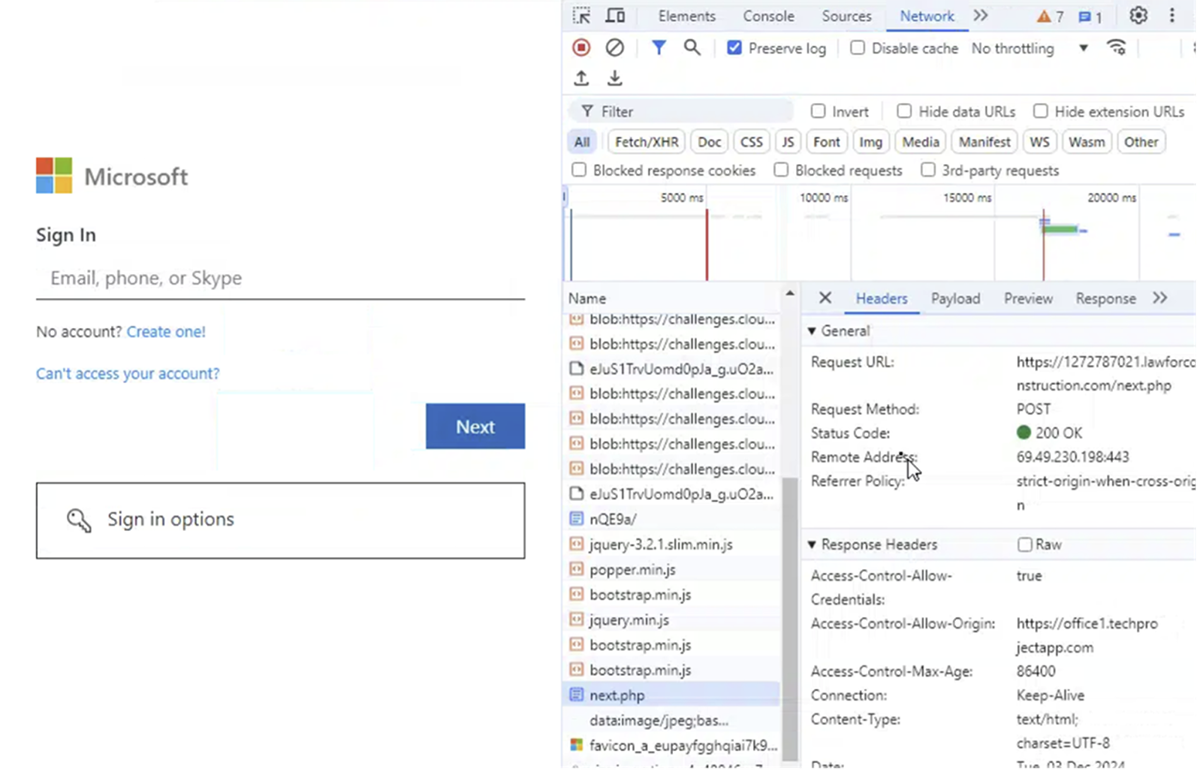Switch to the Console tab

[x=769, y=16]
